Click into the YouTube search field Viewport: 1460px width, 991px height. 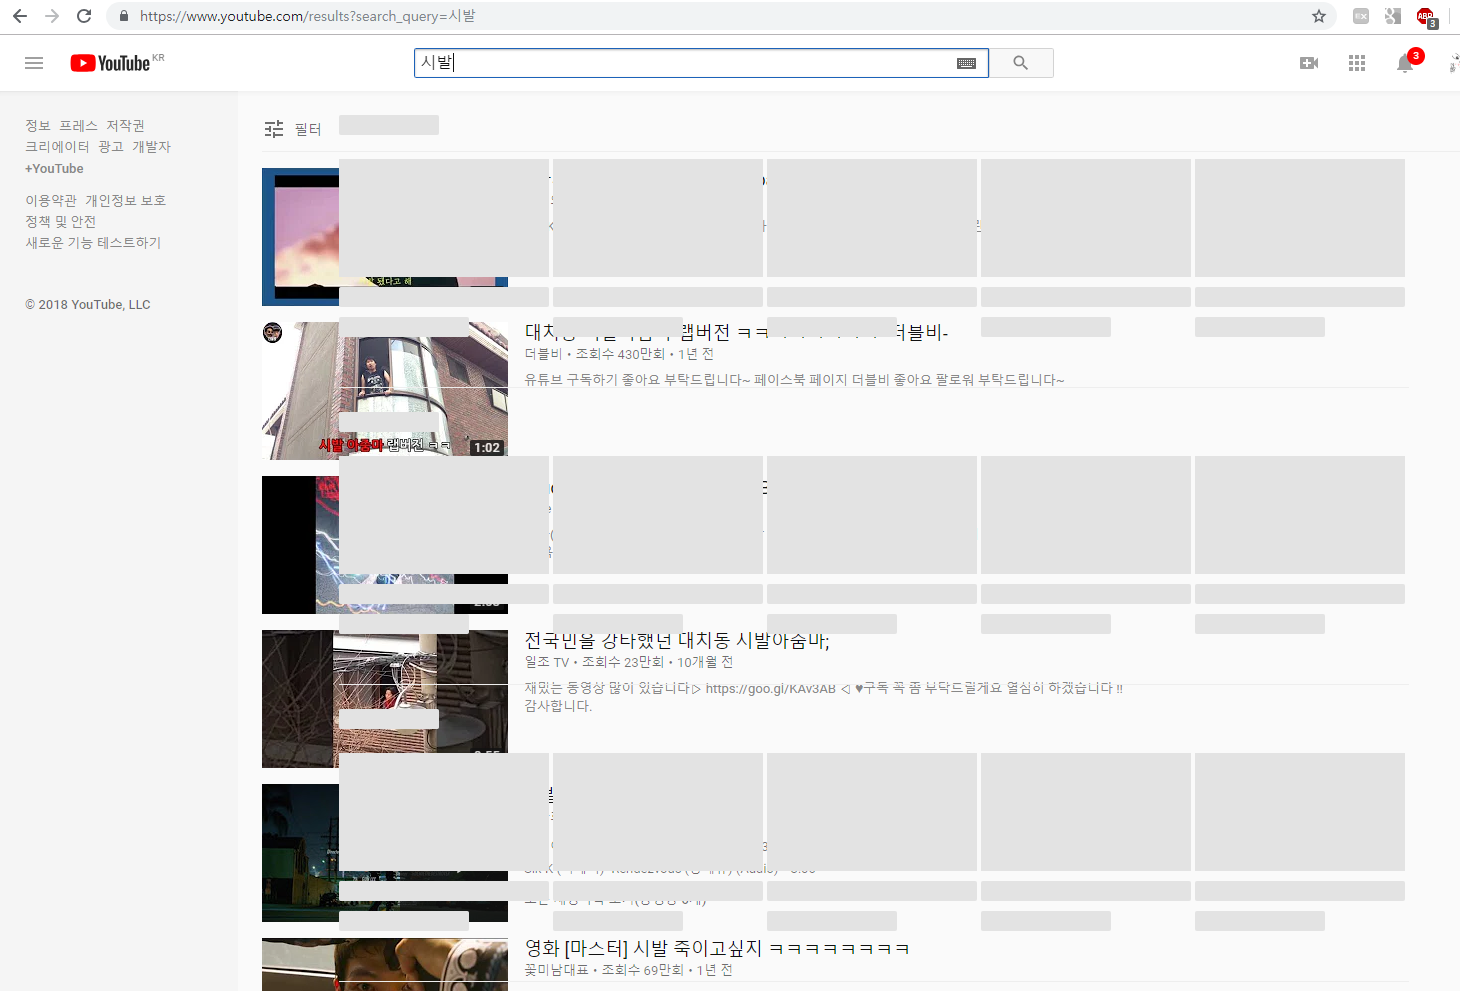pos(680,63)
